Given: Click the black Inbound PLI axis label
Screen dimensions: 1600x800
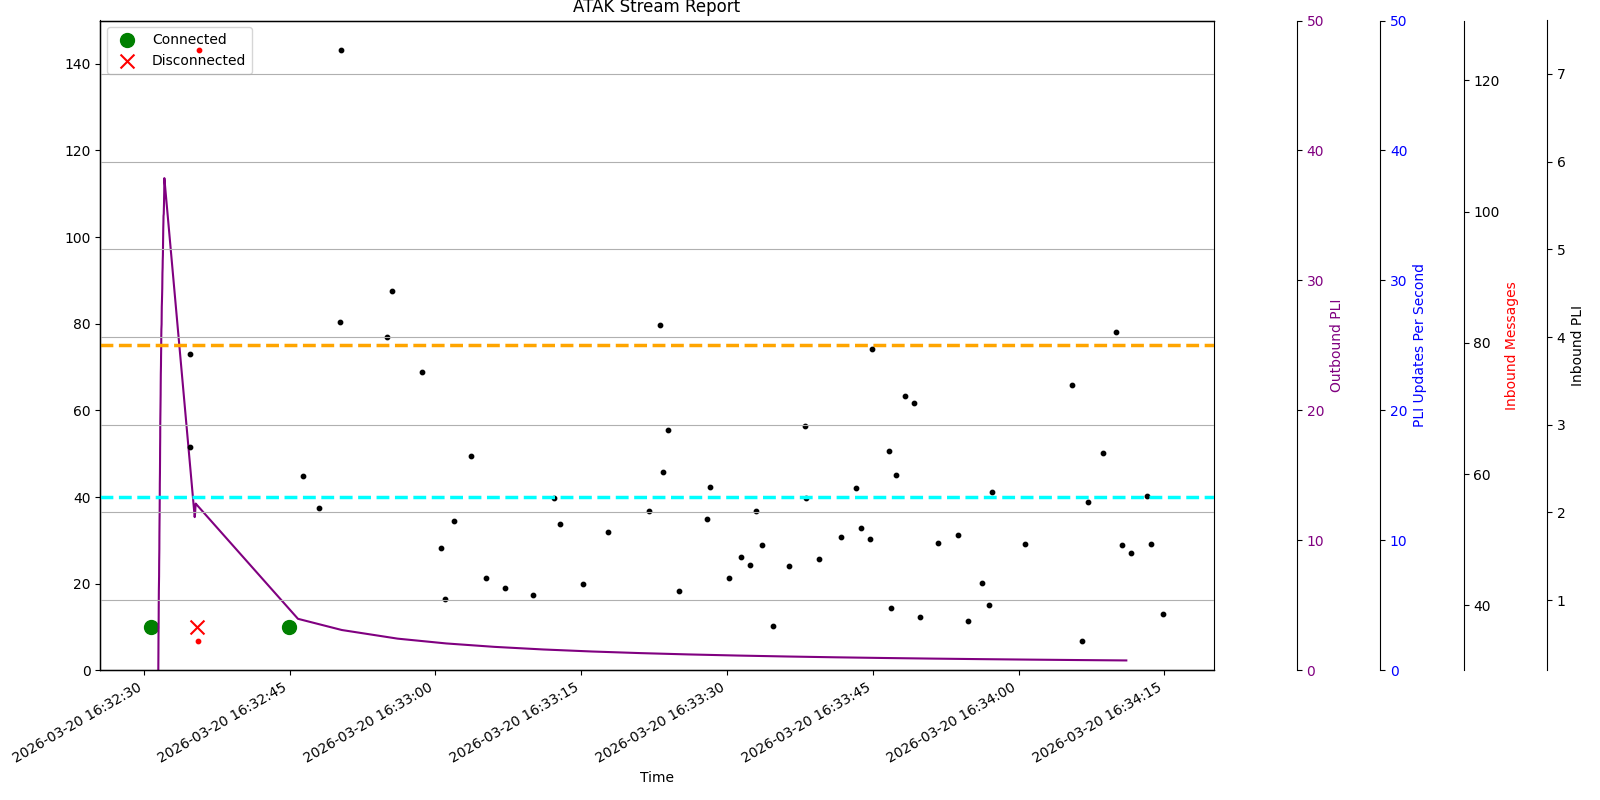Looking at the screenshot, I should (1577, 346).
